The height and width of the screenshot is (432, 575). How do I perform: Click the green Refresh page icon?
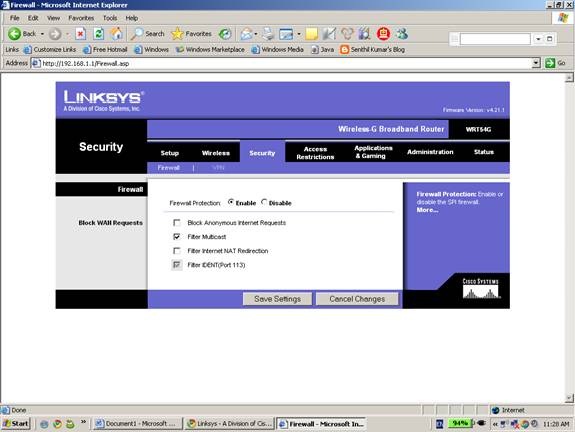point(98,34)
